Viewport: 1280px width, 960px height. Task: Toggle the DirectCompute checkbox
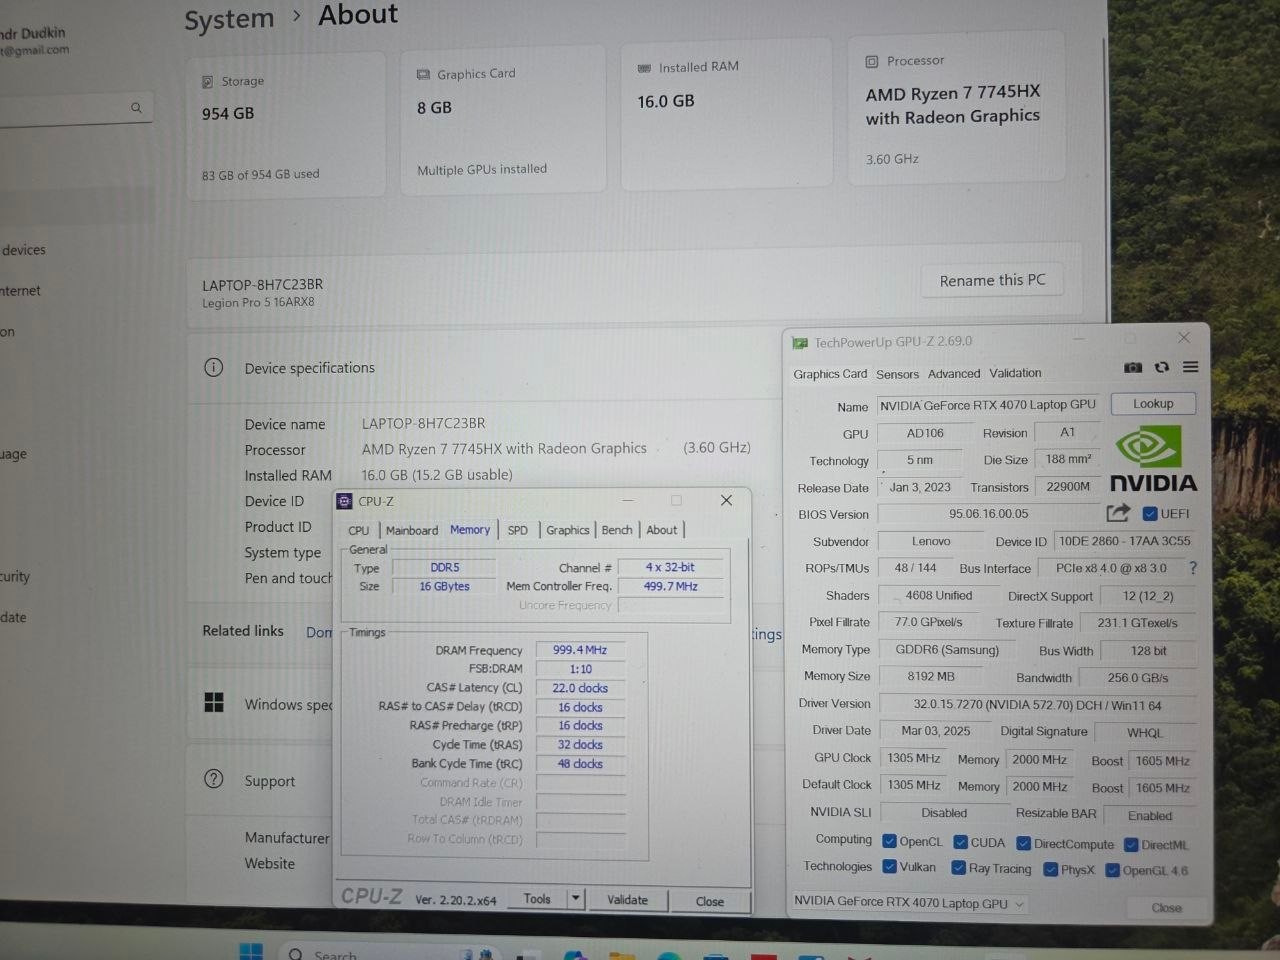1023,843
